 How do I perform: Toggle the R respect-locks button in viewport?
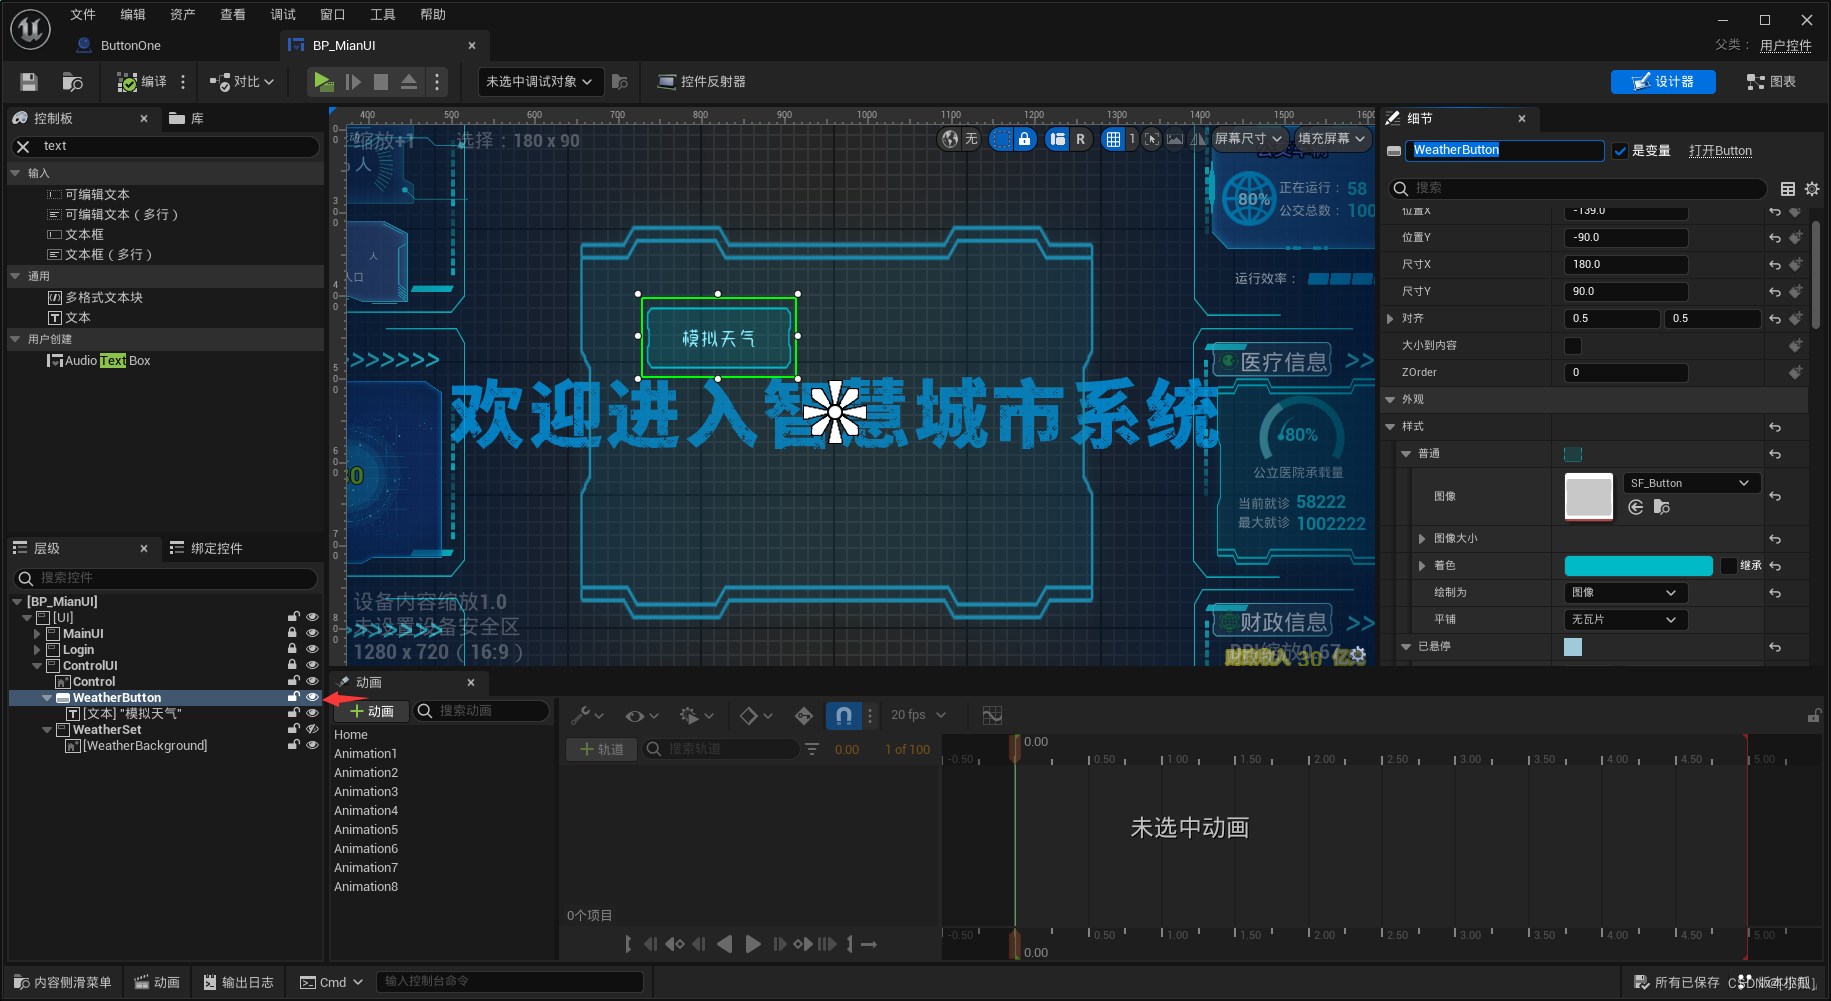1080,139
